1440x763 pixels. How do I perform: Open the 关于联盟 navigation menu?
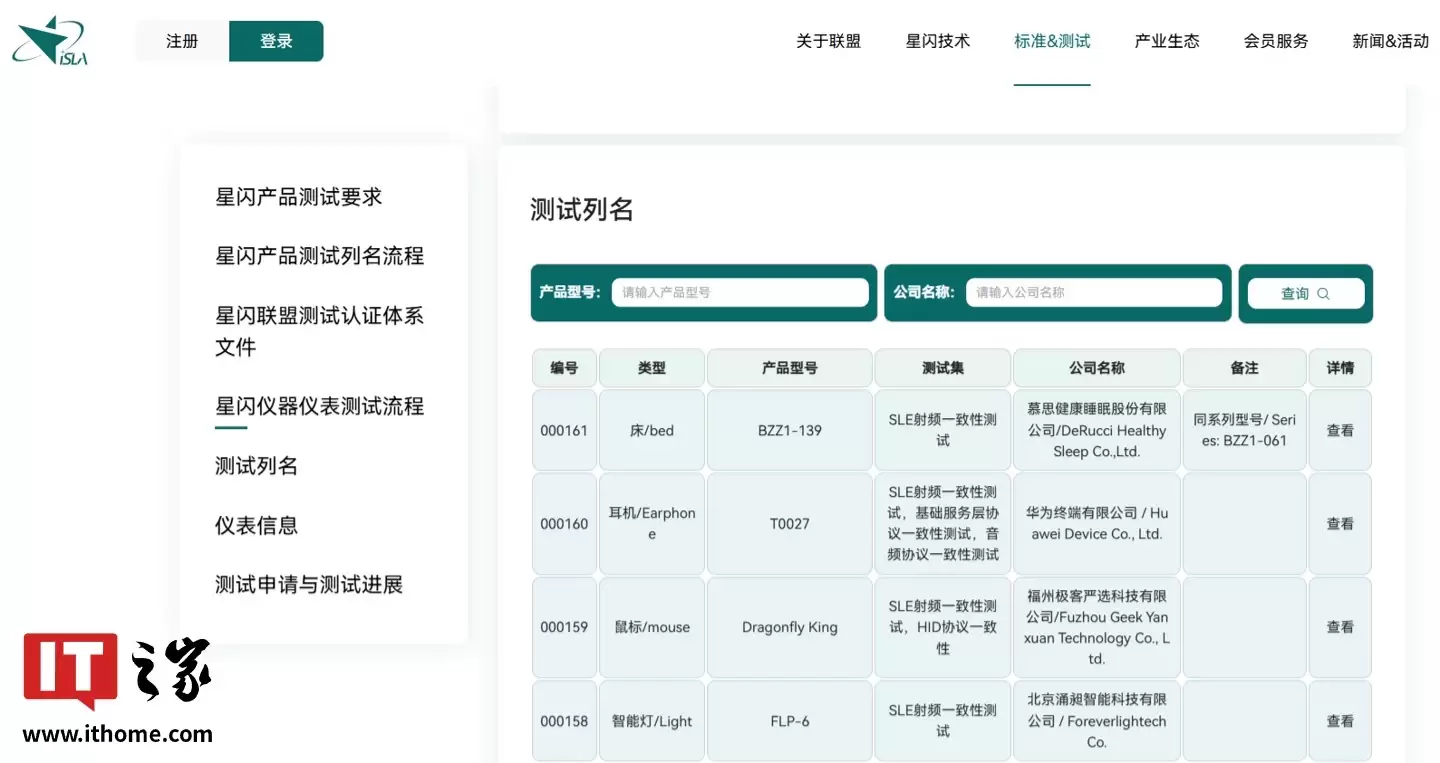pyautogui.click(x=827, y=41)
